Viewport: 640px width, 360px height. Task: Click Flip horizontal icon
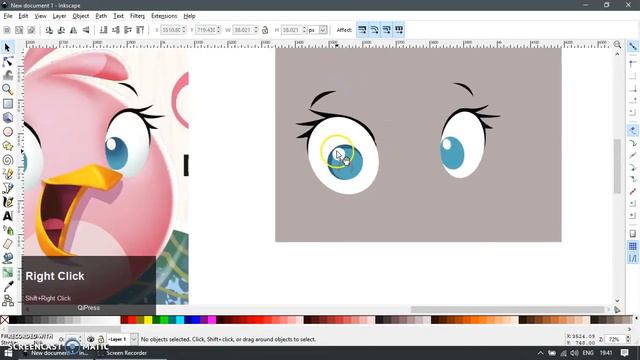[x=73, y=30]
